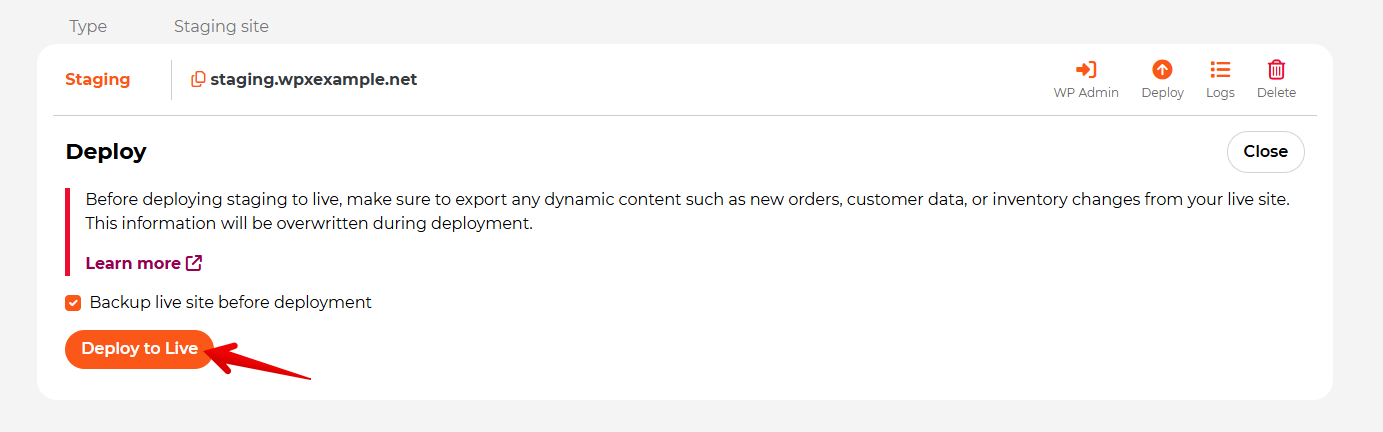Click the WP Admin text label
Screen dimensions: 1383x432
[1086, 92]
